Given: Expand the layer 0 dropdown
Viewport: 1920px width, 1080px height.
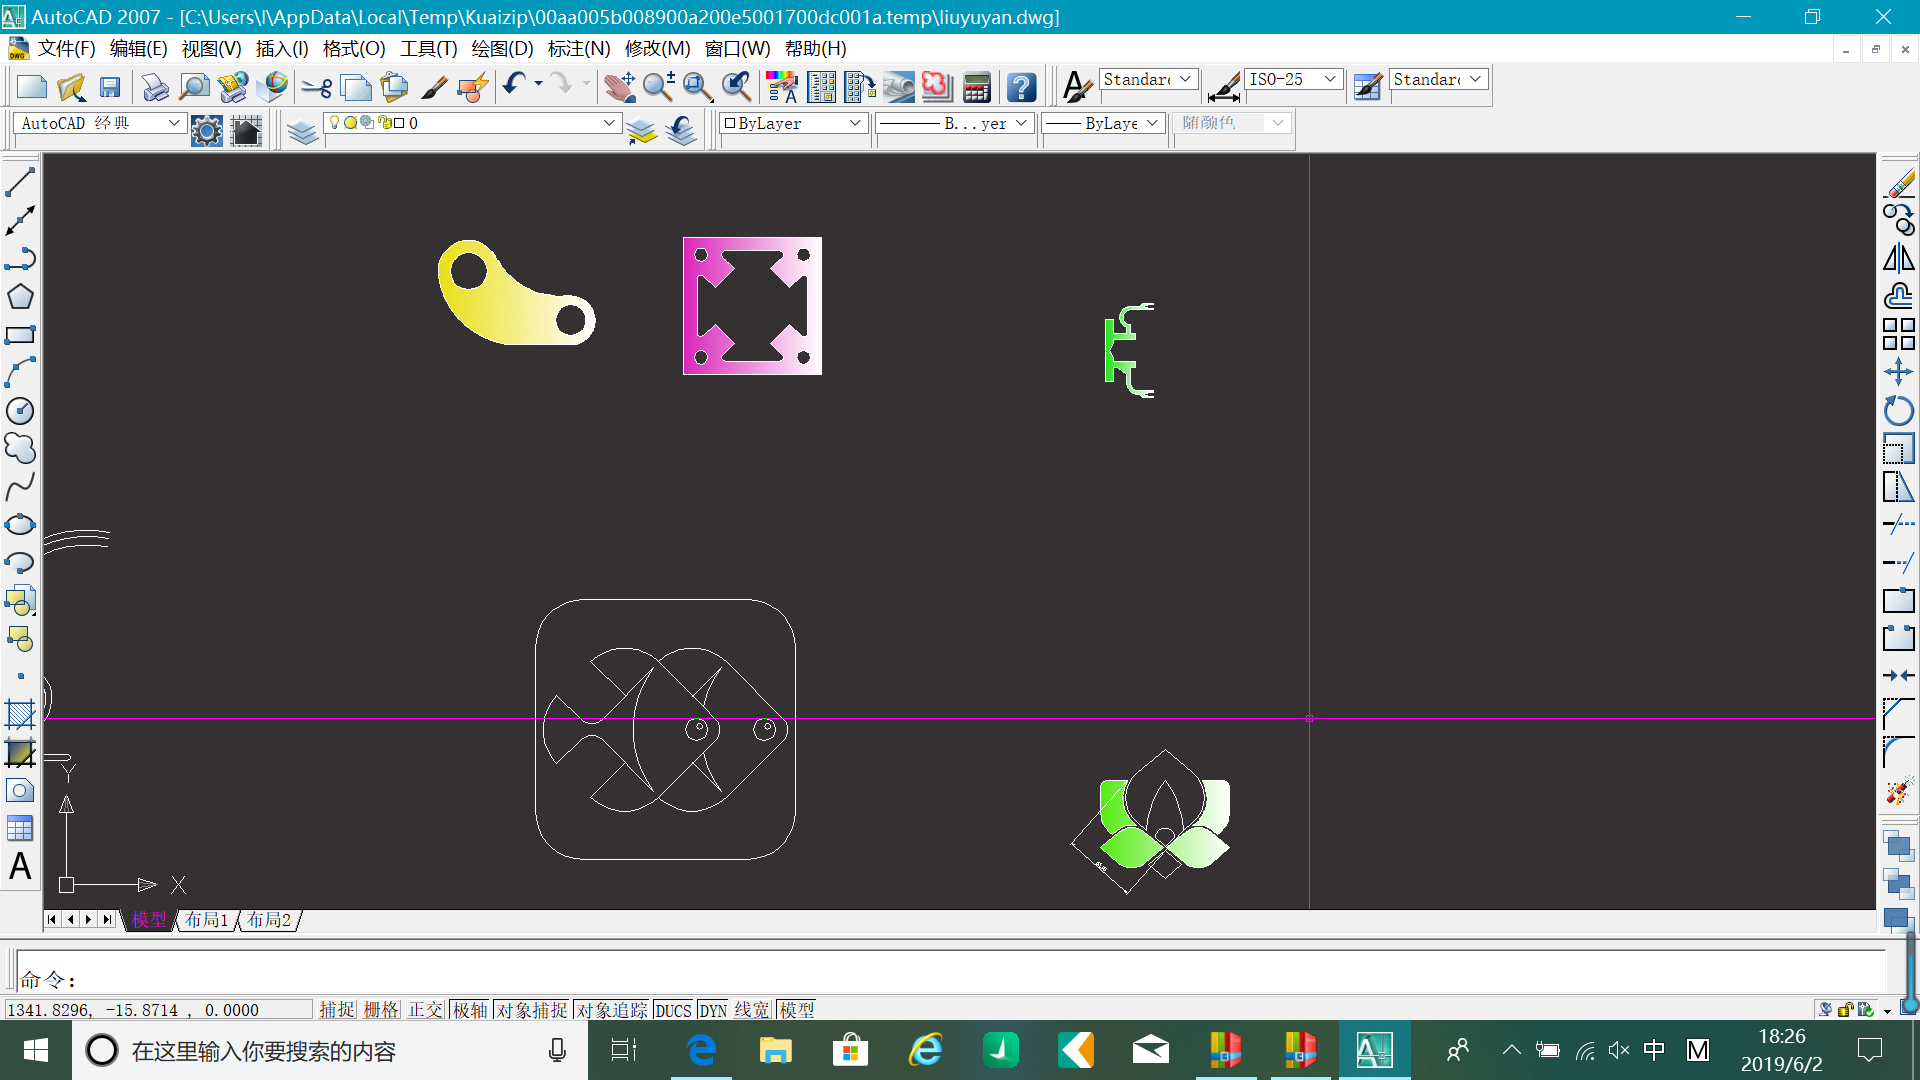Looking at the screenshot, I should (609, 123).
